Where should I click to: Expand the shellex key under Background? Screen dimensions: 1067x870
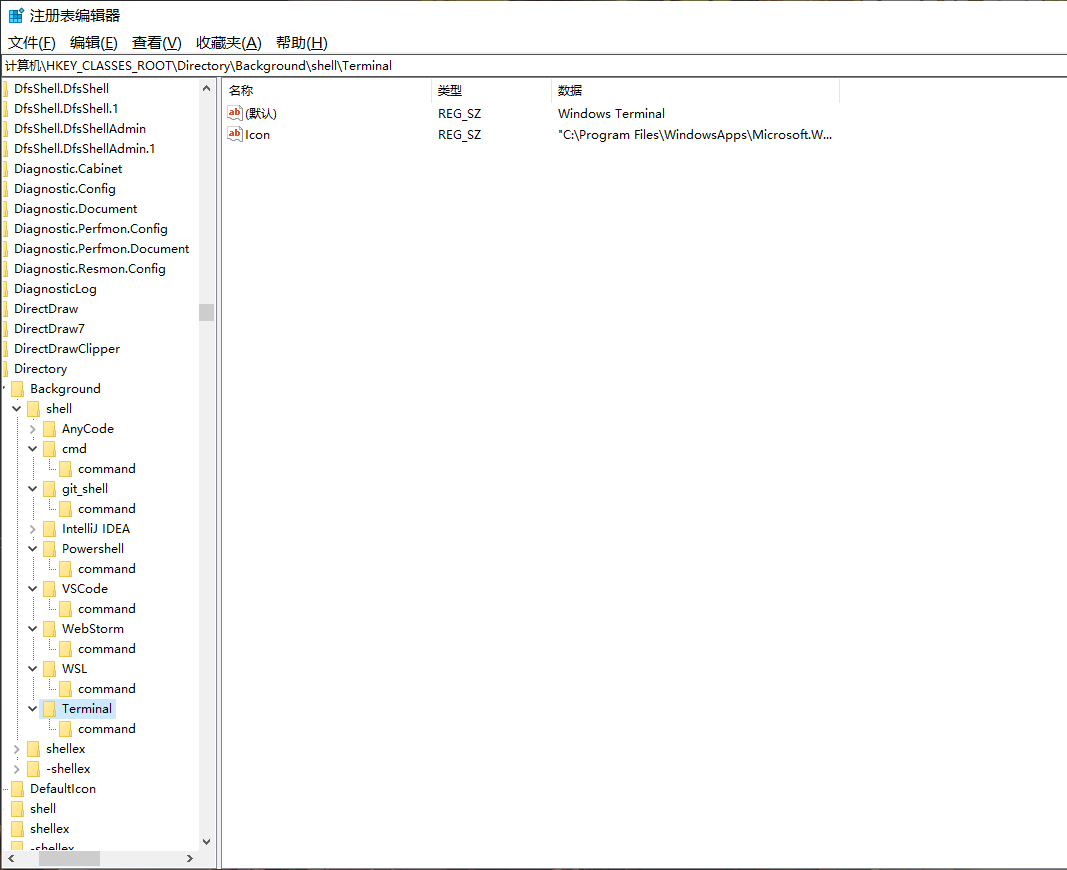(x=16, y=749)
